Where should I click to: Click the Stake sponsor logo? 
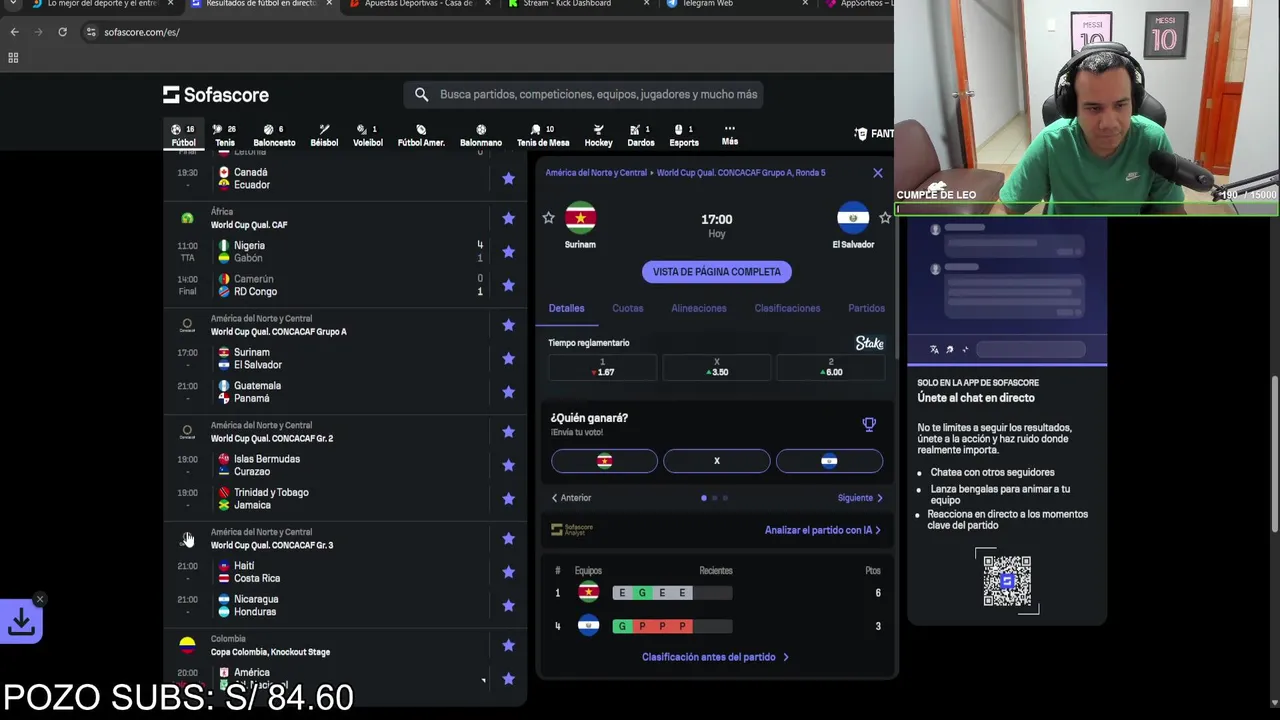869,343
